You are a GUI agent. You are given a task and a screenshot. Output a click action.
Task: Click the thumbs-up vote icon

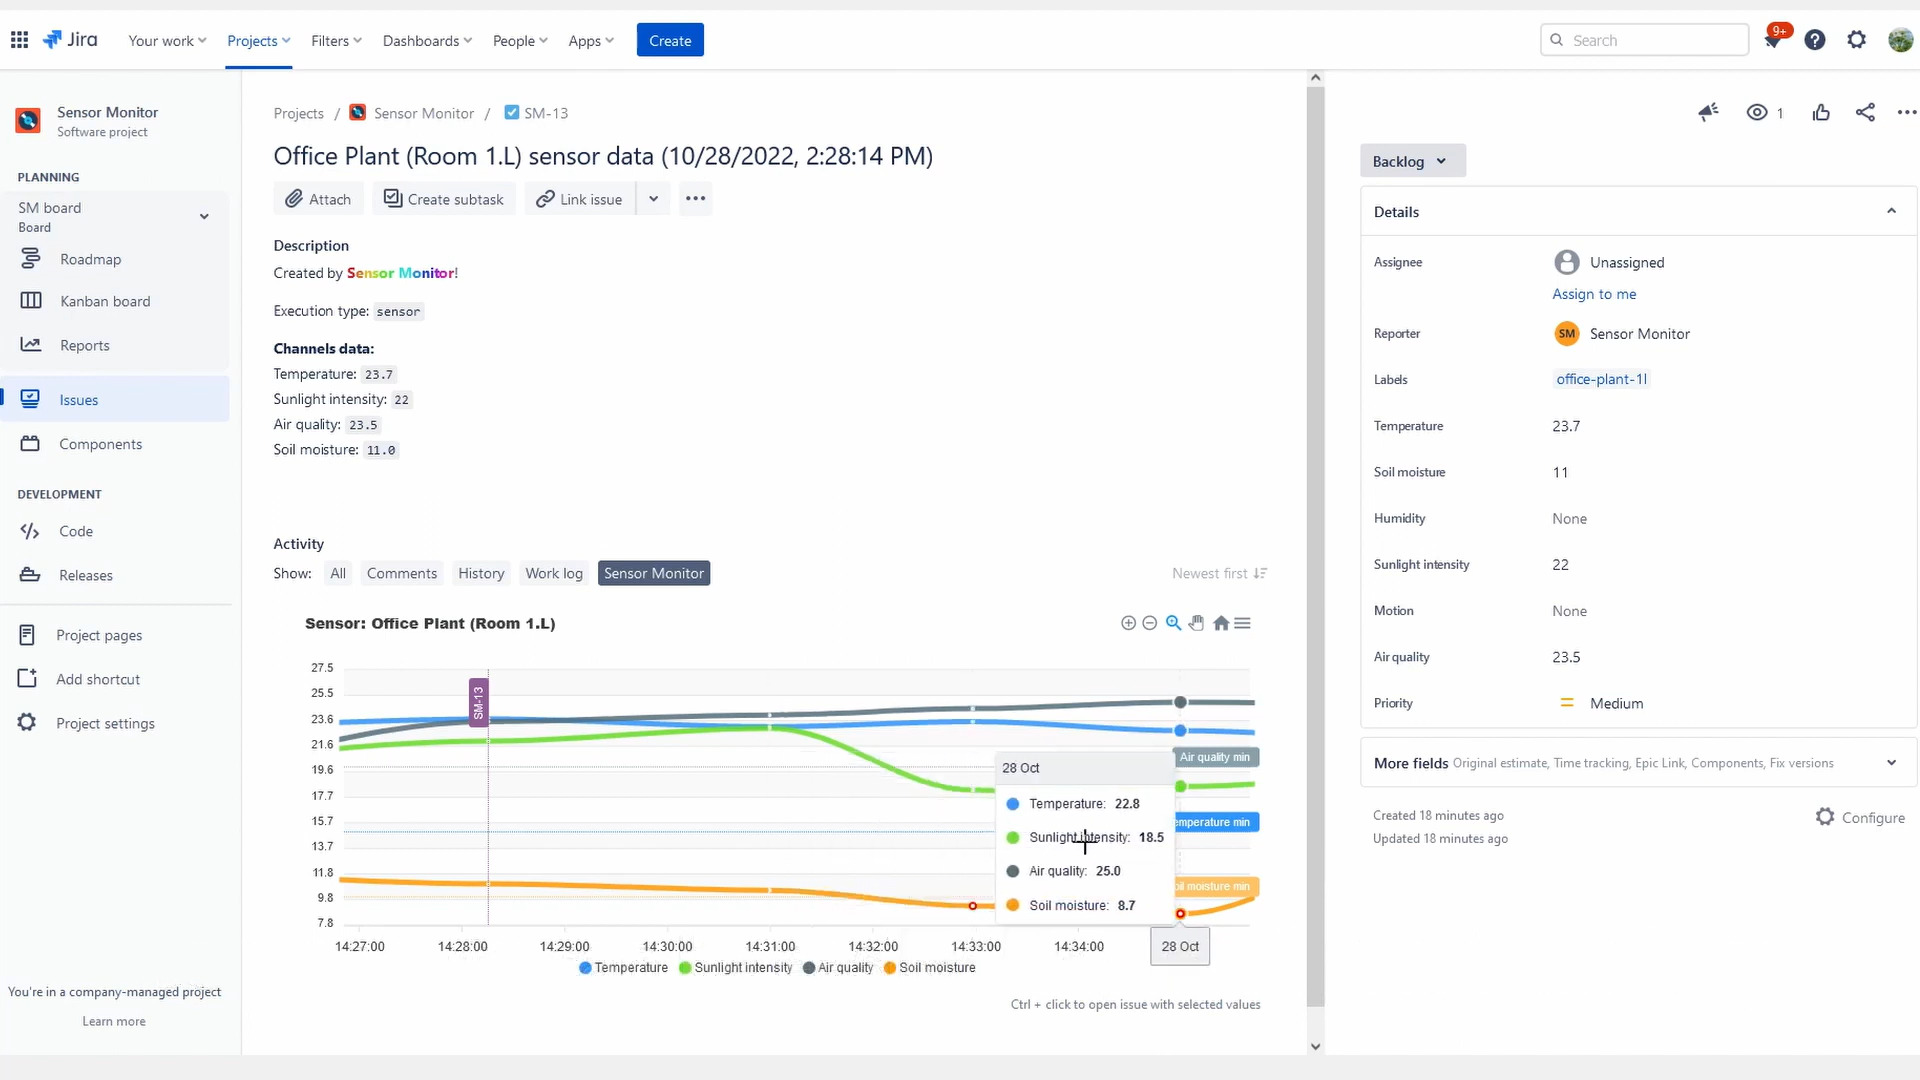(x=1821, y=113)
